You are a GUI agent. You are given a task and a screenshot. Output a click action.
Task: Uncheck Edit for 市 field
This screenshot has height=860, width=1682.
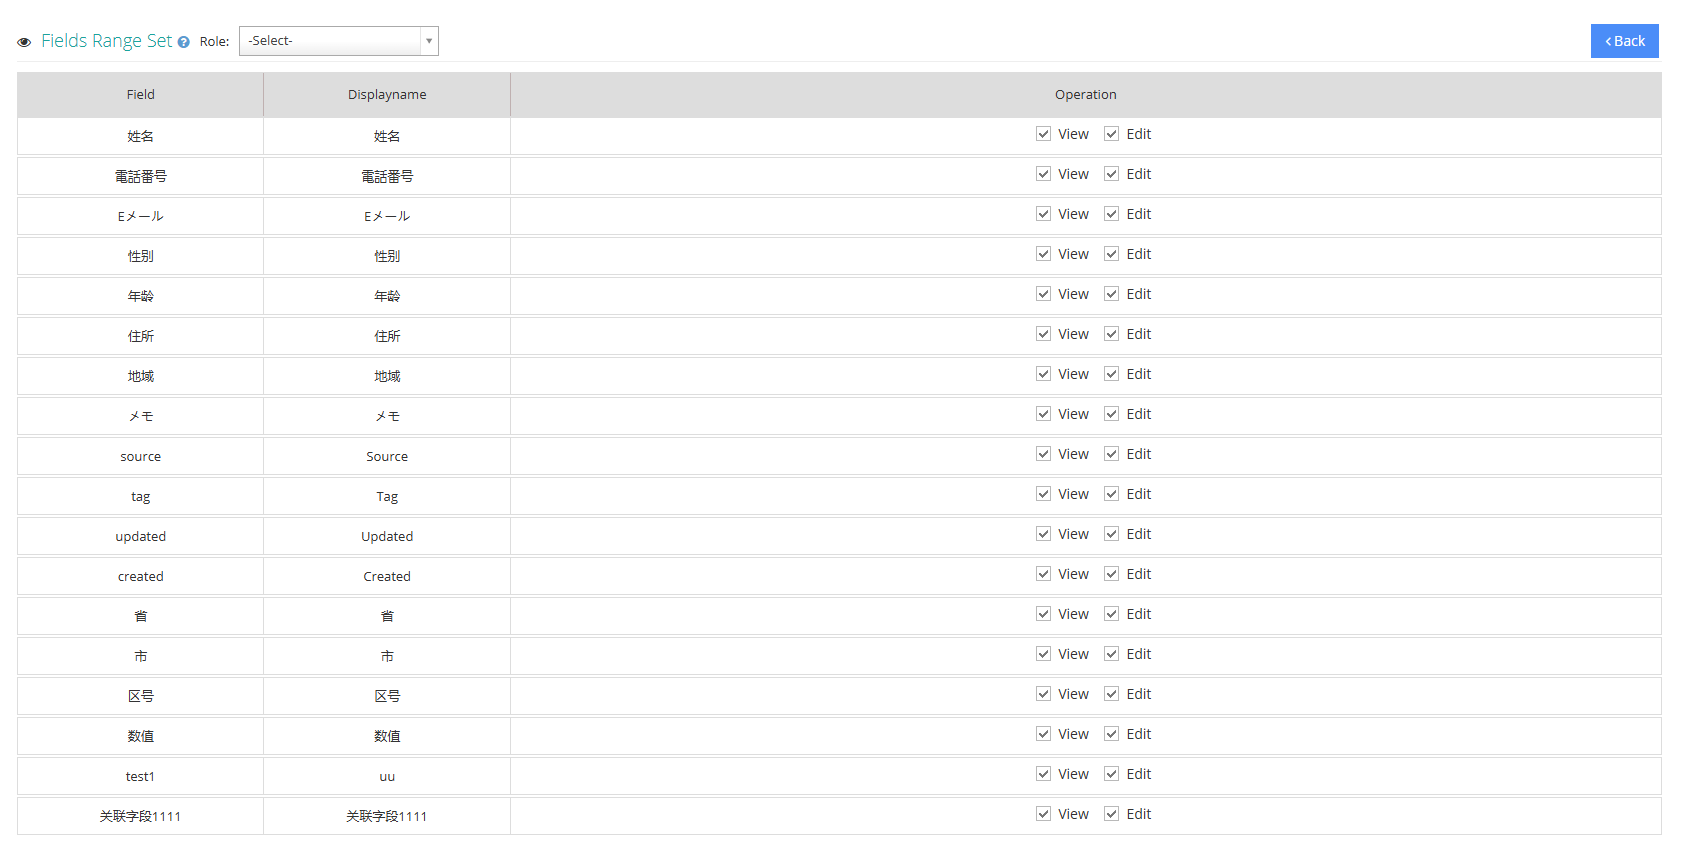coord(1111,654)
